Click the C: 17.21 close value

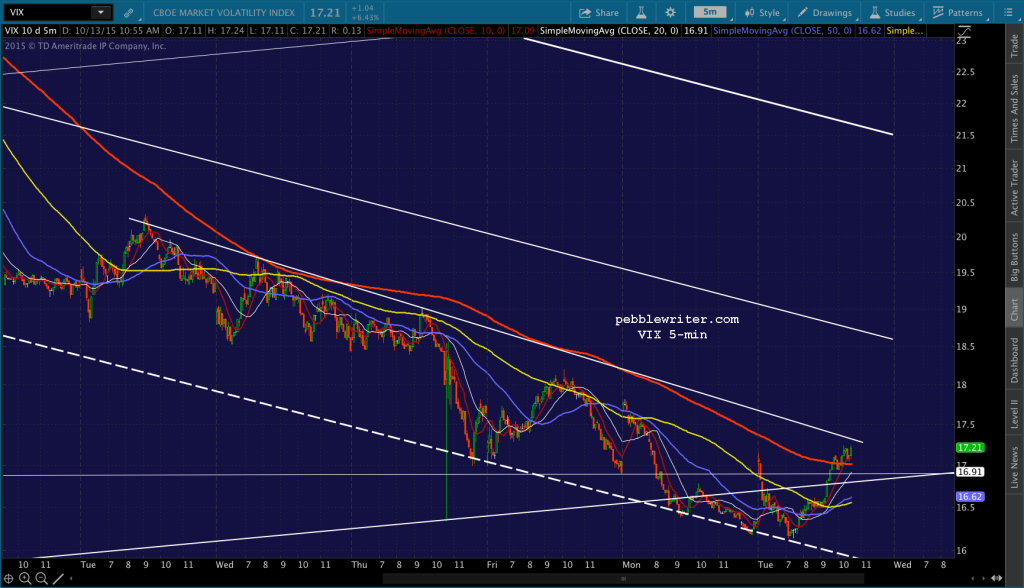point(308,31)
